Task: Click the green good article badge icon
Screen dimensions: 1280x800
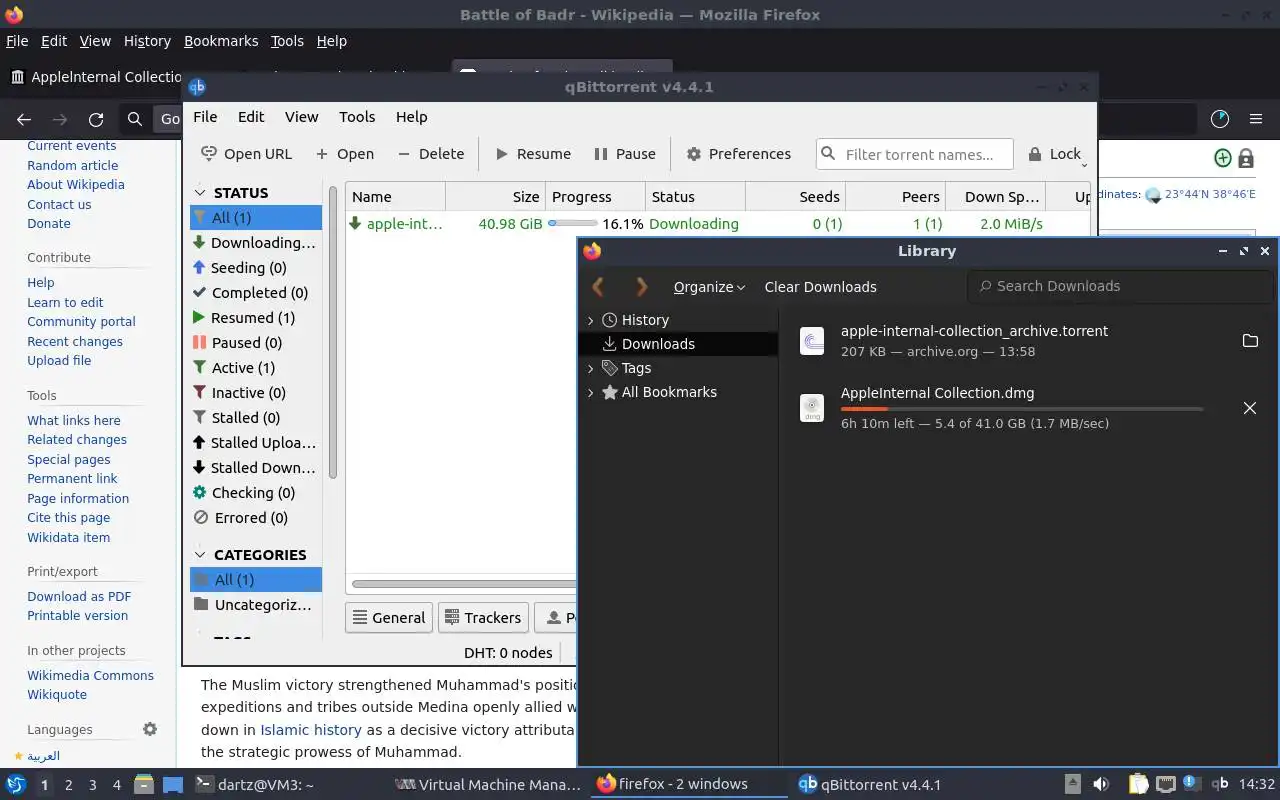Action: 1222,158
